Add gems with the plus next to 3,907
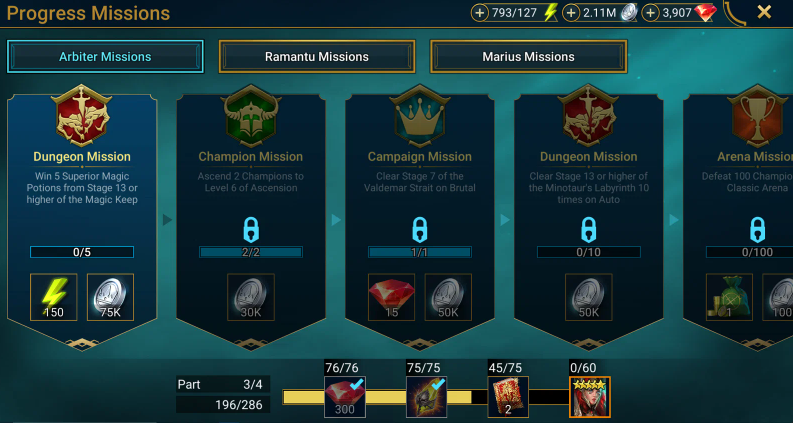The image size is (793, 423). 650,13
